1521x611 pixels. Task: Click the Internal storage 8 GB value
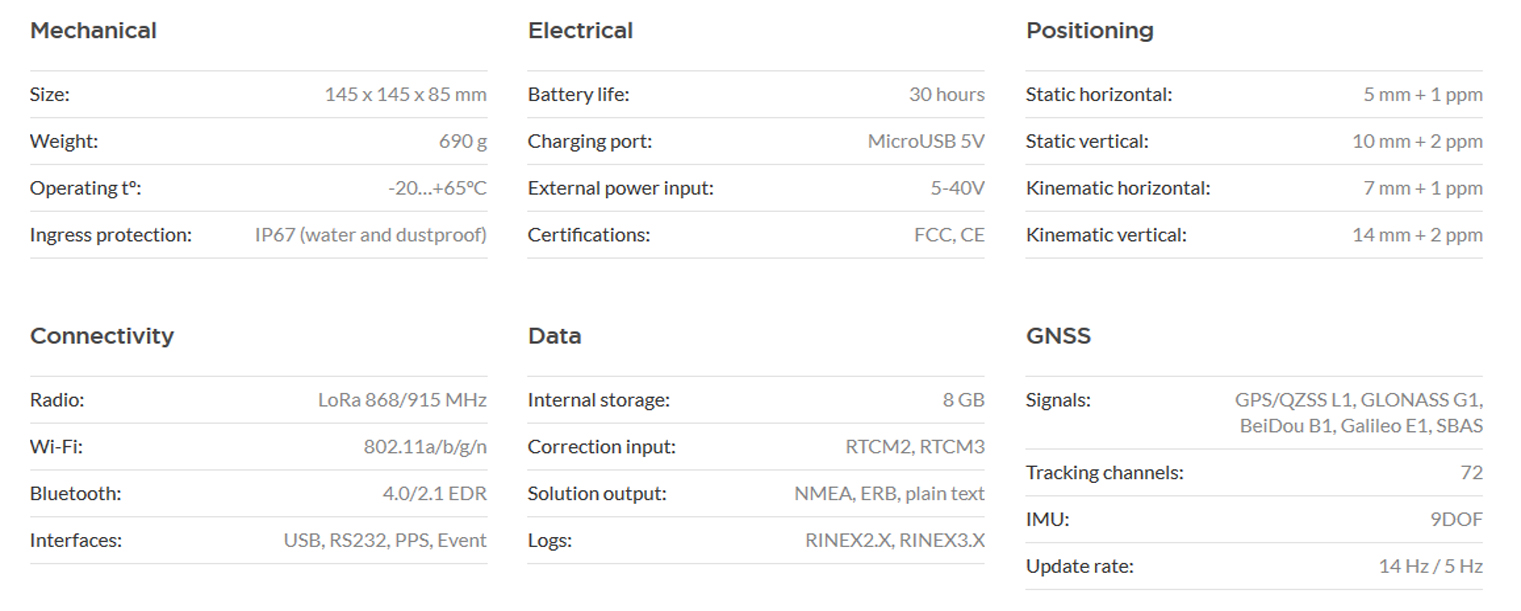[963, 400]
